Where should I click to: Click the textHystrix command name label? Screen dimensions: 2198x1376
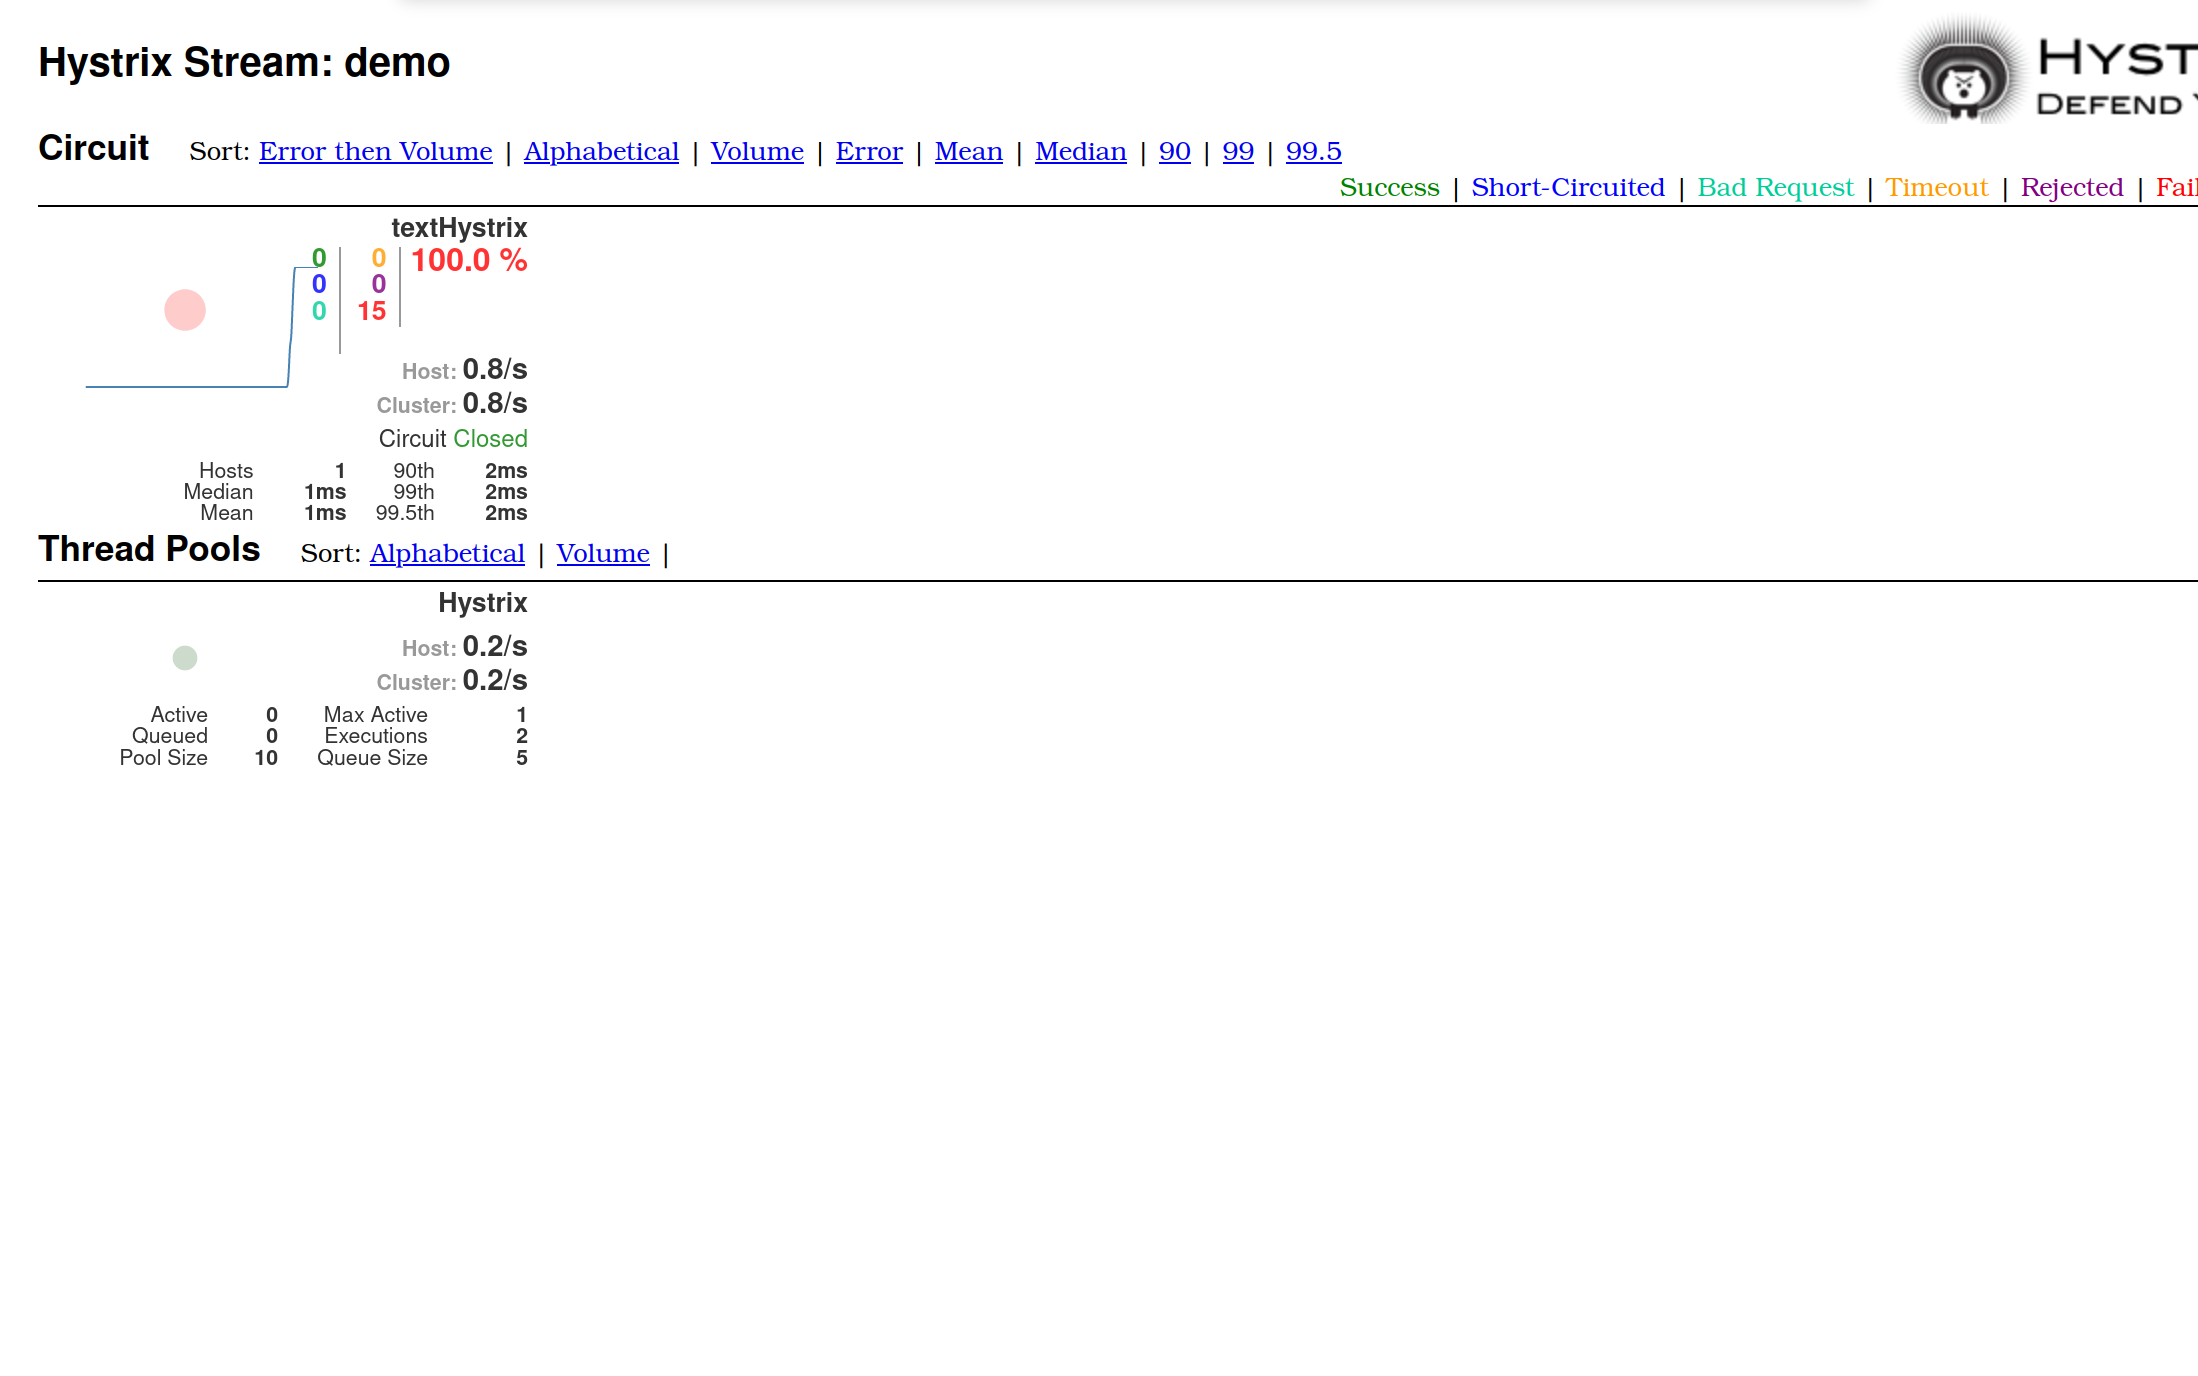point(458,227)
